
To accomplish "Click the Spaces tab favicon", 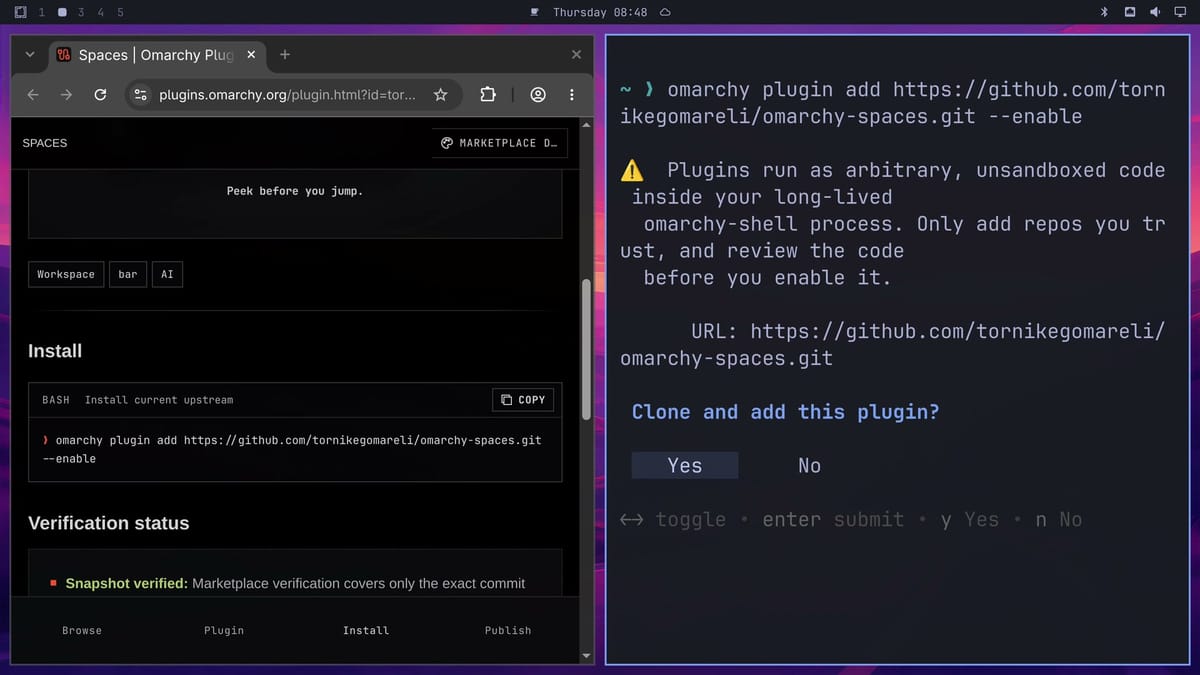I will [x=64, y=55].
